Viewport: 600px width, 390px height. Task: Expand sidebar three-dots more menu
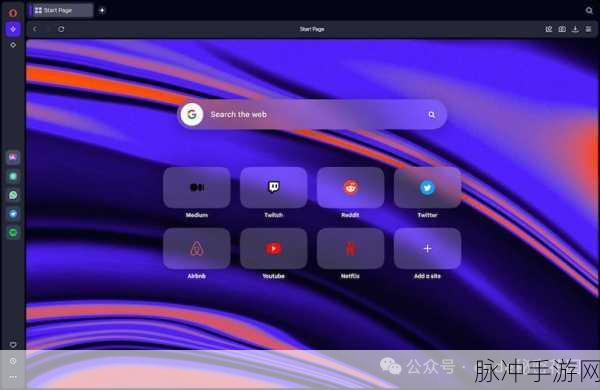(13, 377)
